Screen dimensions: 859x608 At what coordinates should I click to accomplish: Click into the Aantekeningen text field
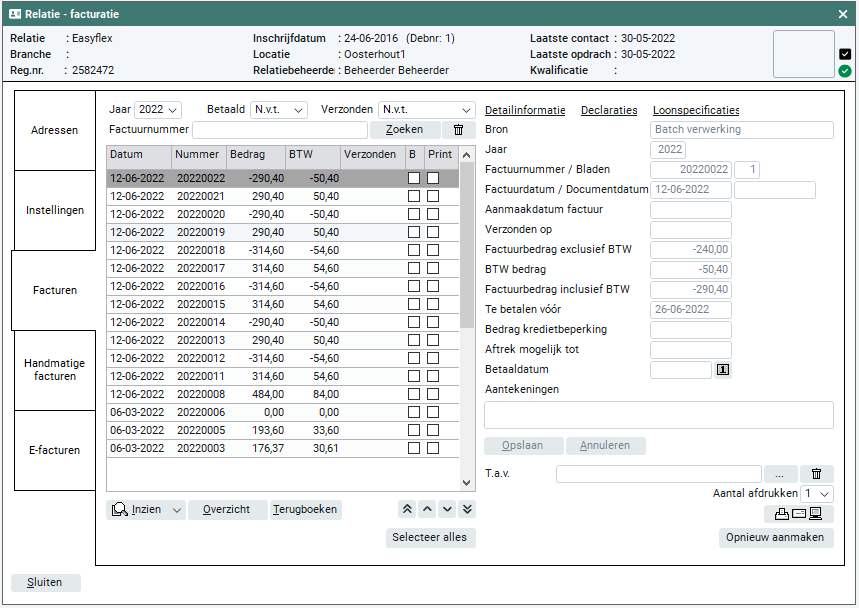(658, 415)
